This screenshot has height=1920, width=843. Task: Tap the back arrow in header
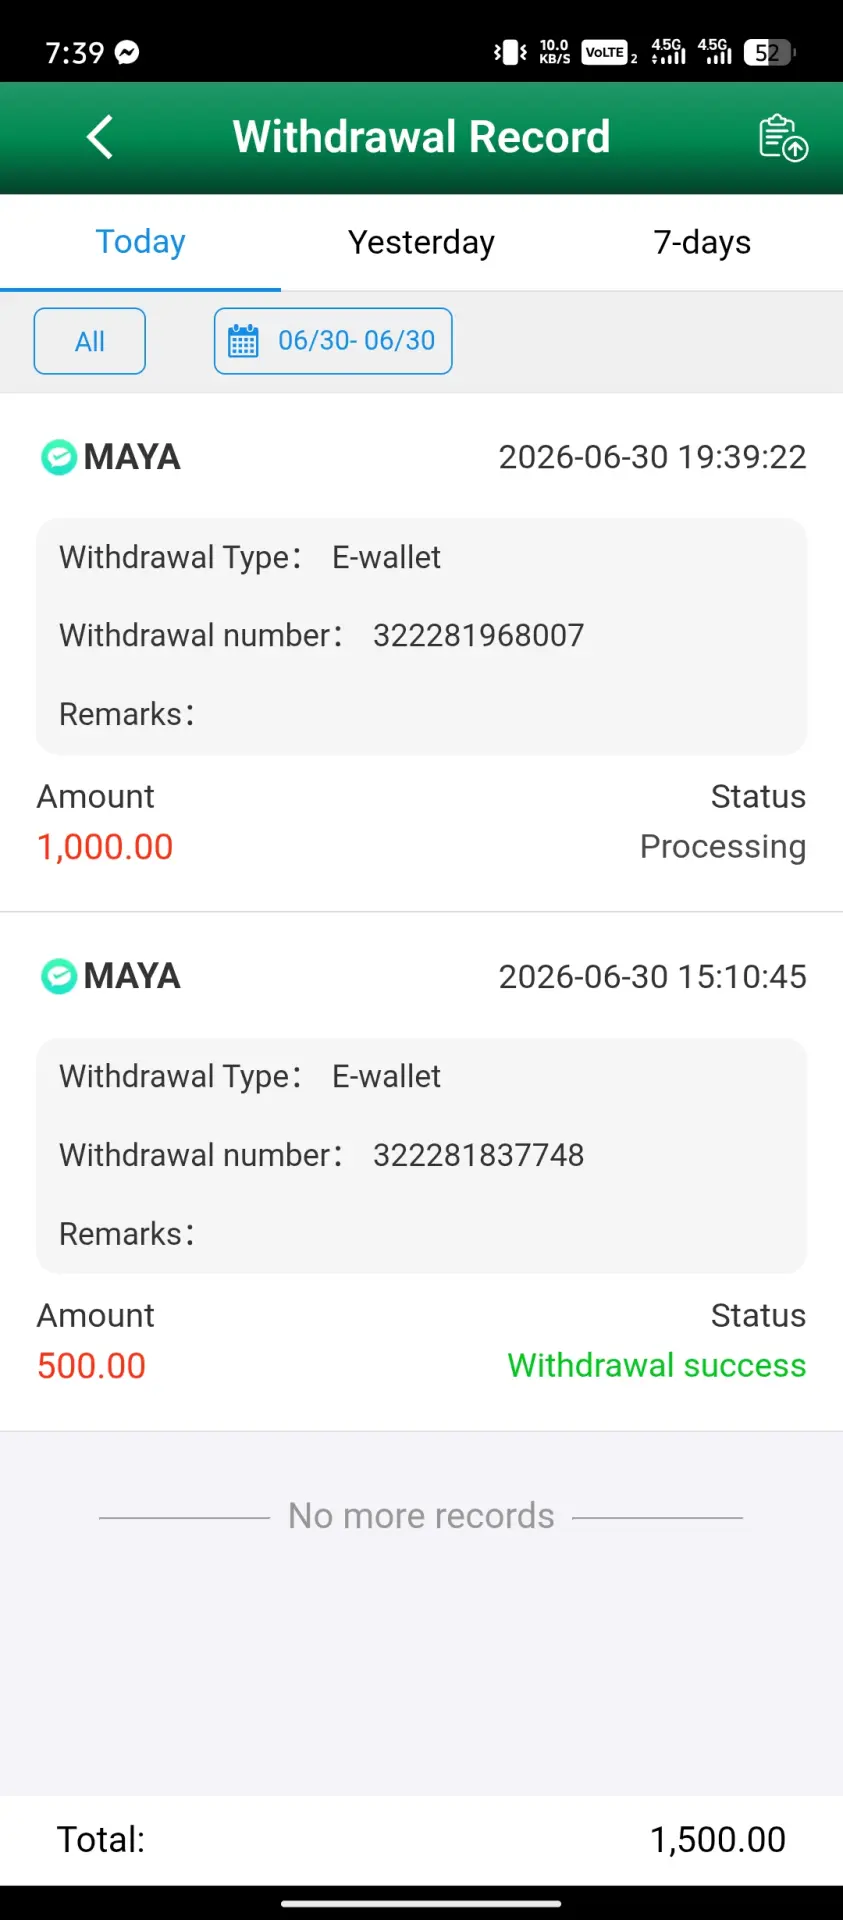tap(100, 137)
